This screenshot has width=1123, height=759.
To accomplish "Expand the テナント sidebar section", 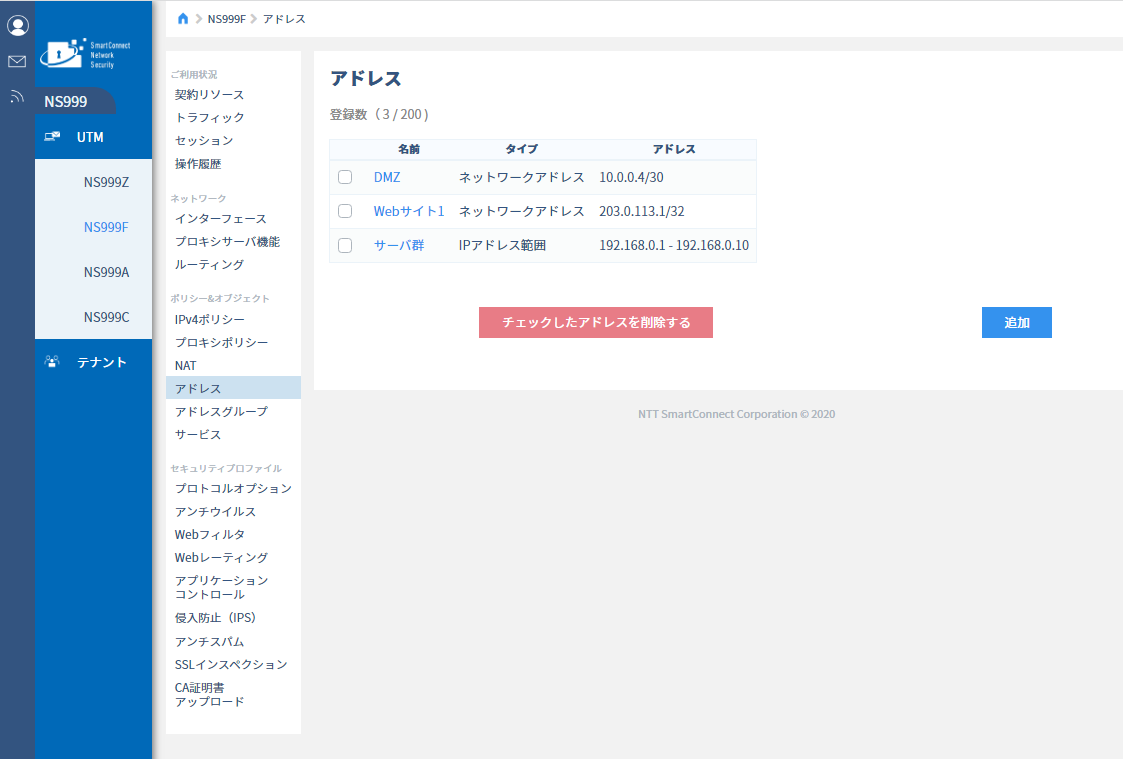I will coord(93,362).
